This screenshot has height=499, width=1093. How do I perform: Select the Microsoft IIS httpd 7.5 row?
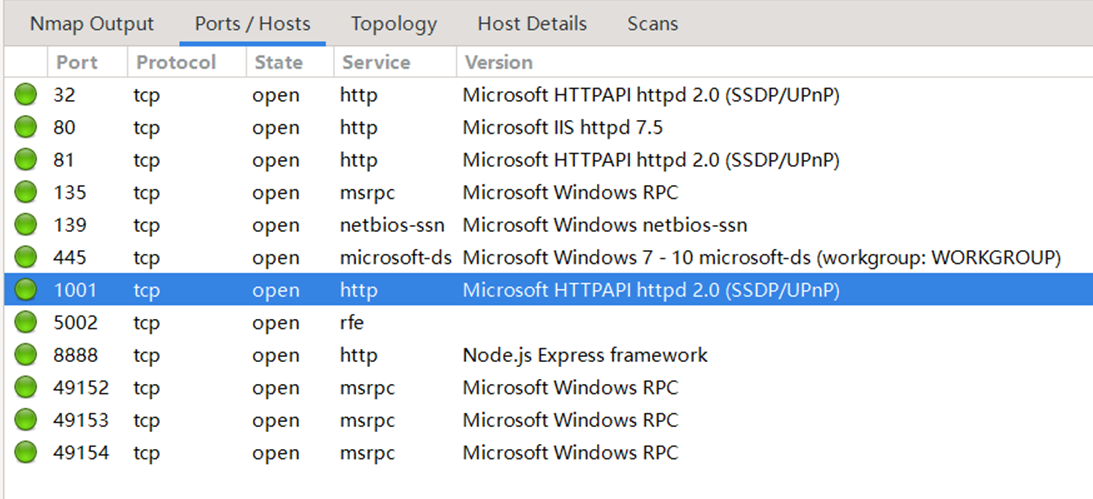562,128
